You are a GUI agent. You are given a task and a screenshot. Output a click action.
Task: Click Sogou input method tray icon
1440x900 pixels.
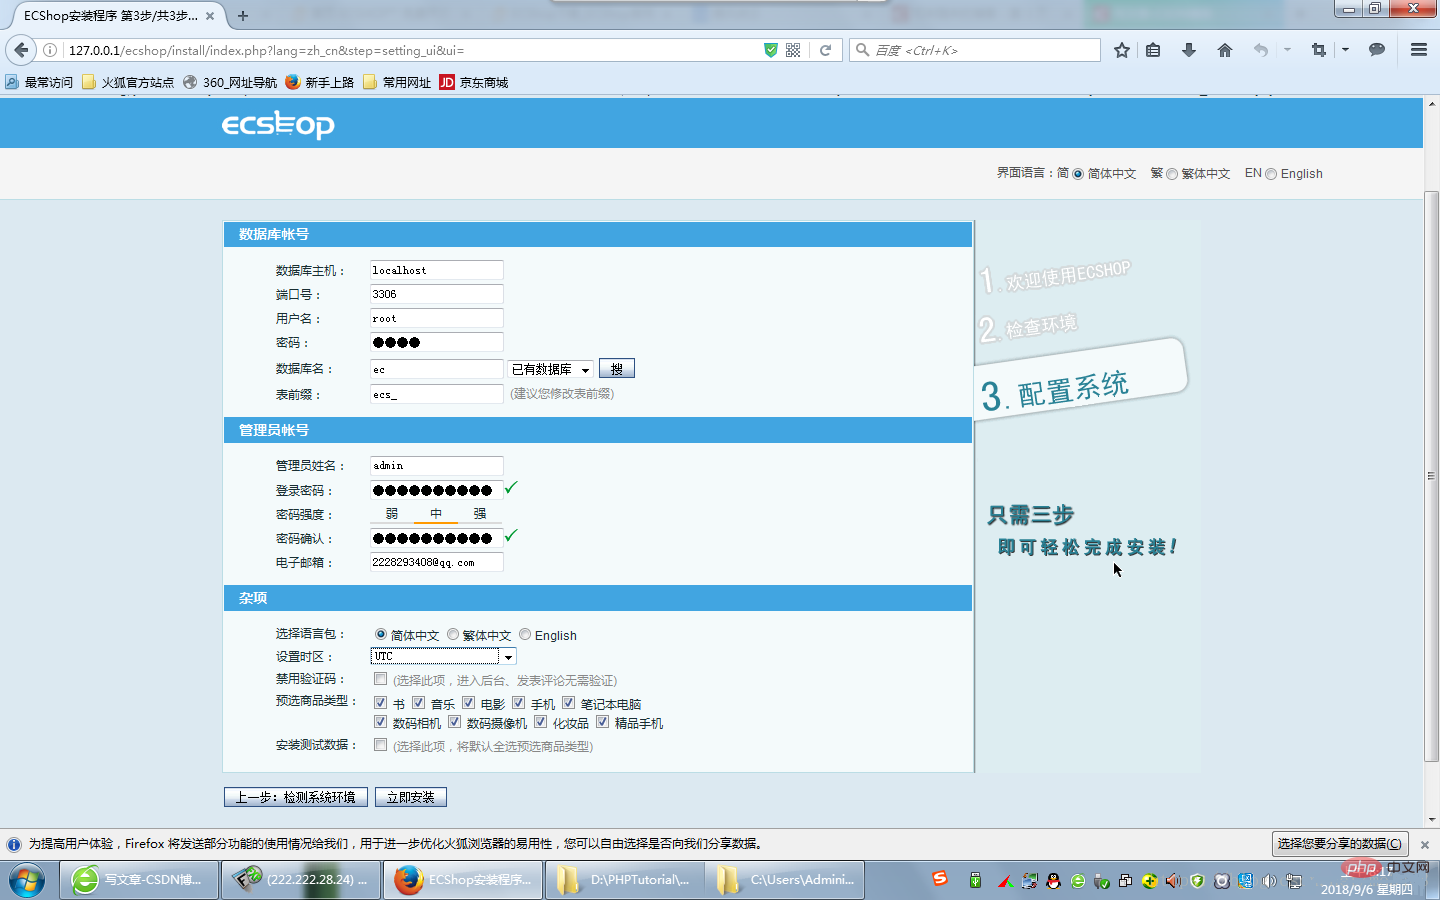[x=939, y=878]
